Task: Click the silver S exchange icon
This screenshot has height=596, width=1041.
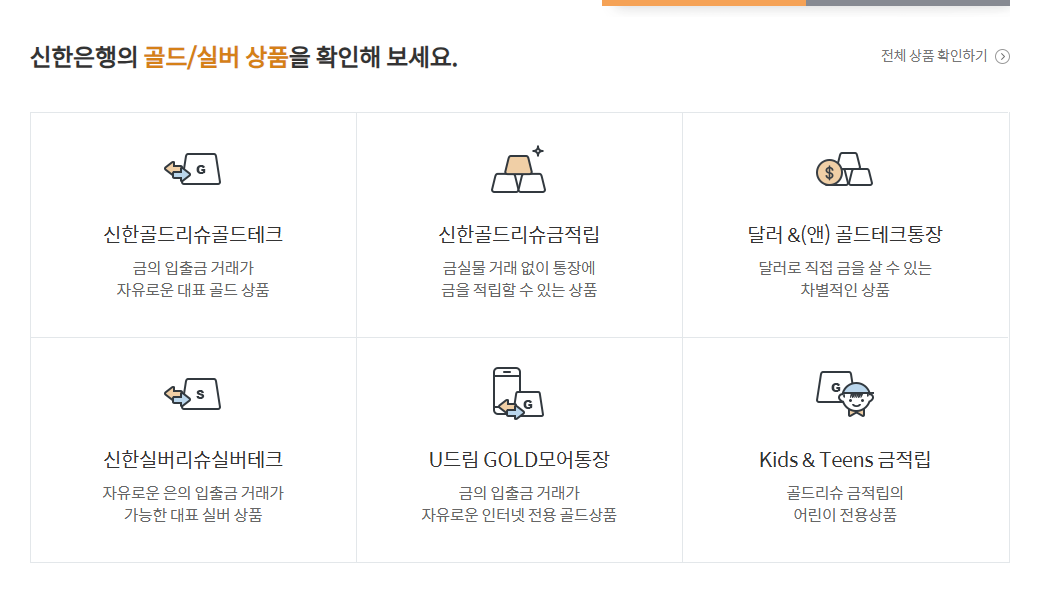Action: [193, 394]
